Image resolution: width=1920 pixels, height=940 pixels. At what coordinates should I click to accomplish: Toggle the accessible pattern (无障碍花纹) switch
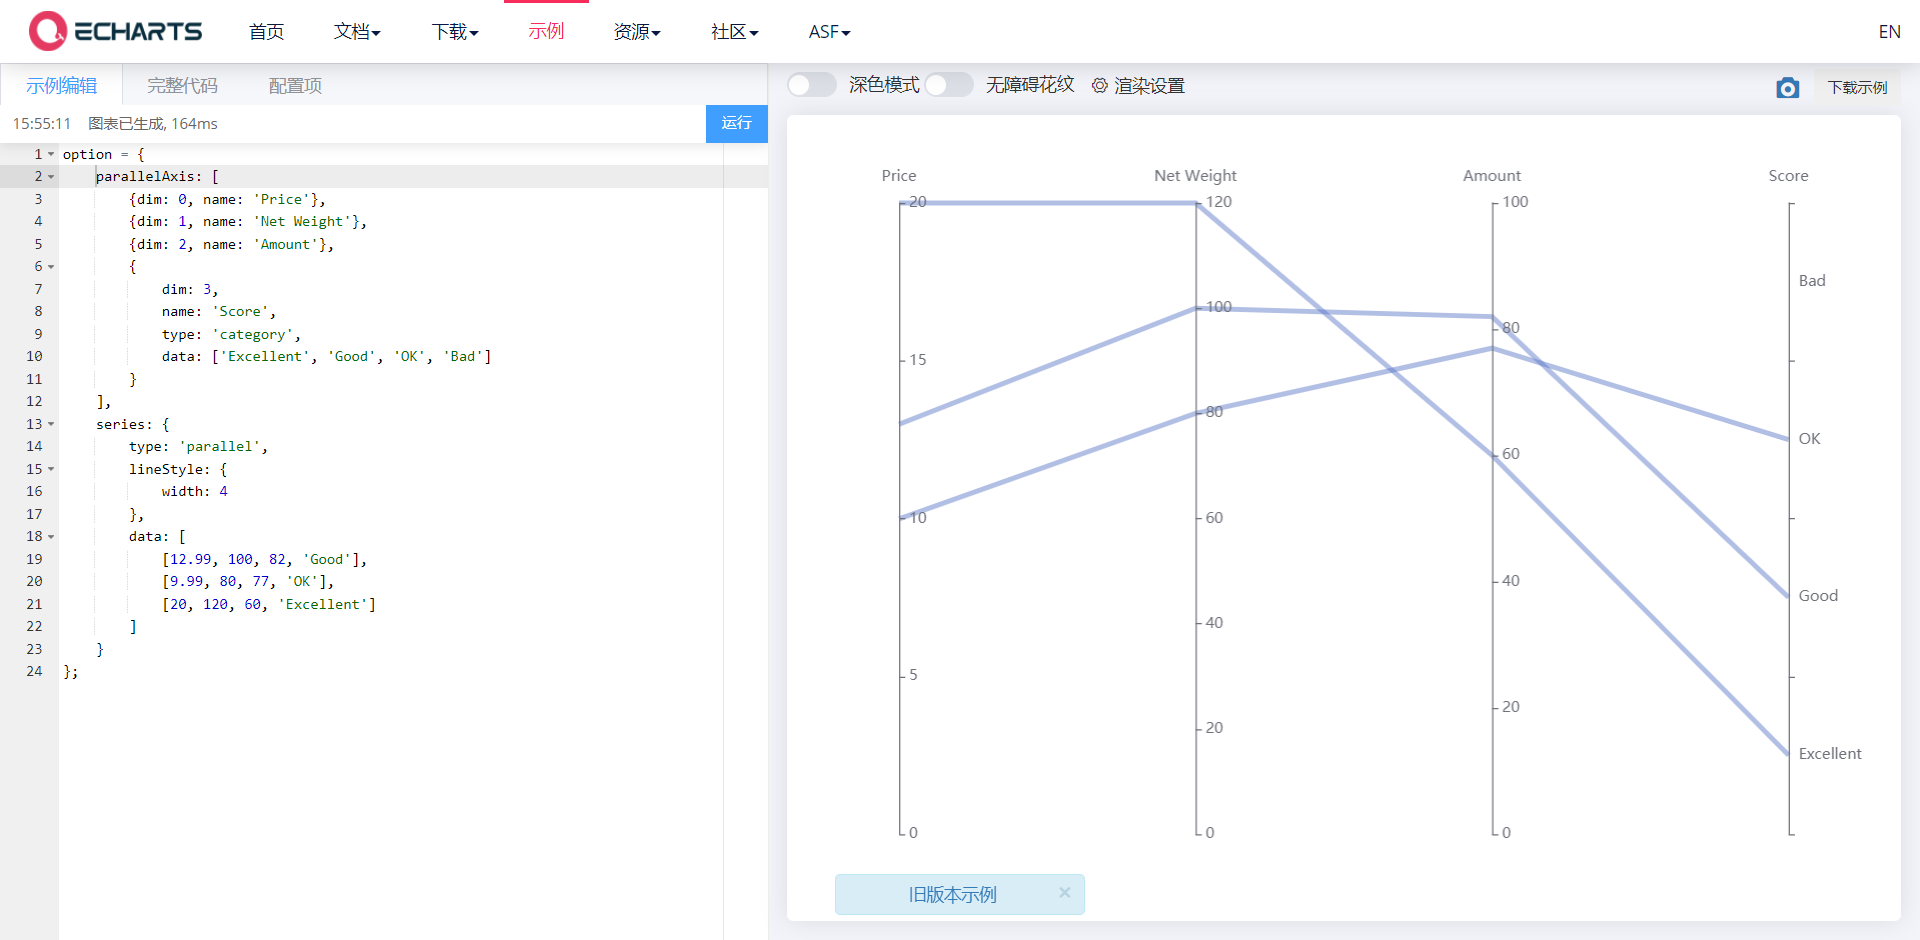(949, 85)
